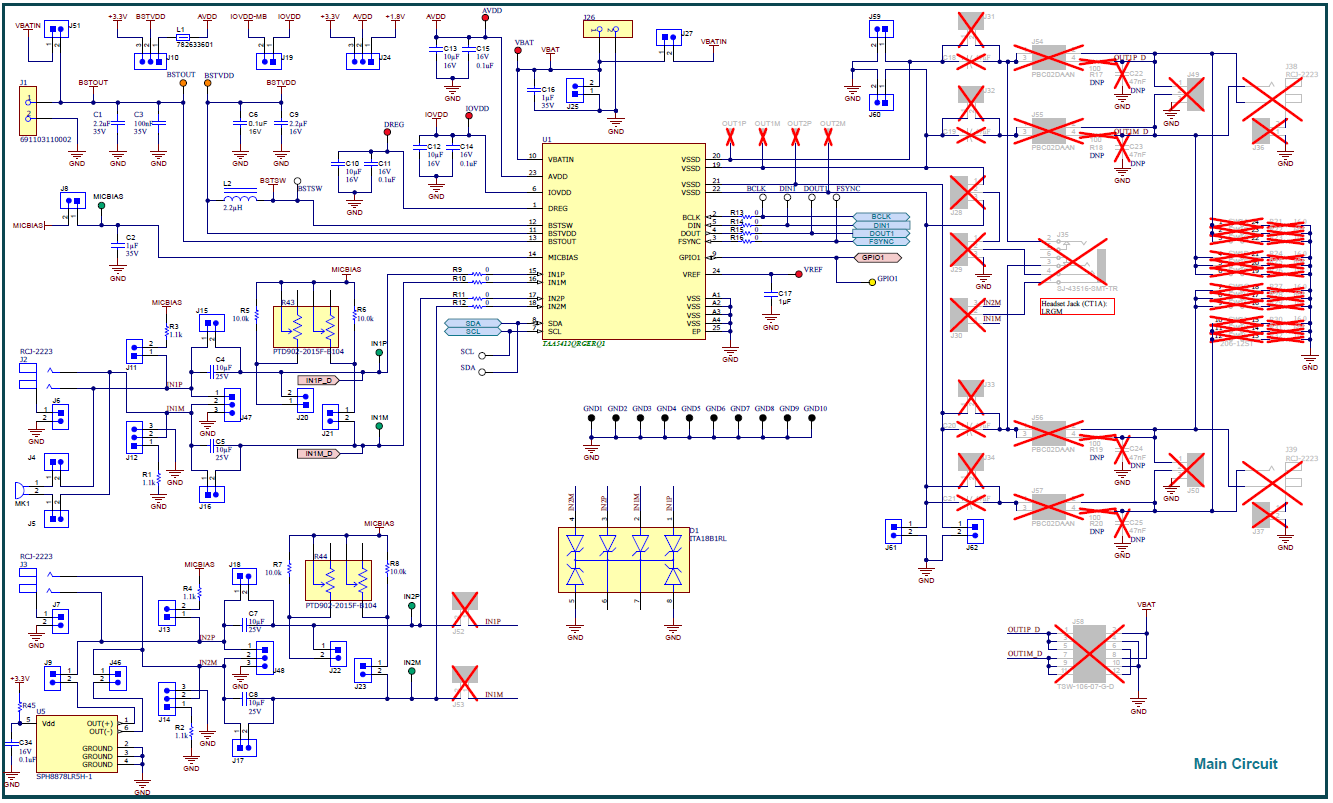Select the R44 dual potentiometer
Viewport: 1333px width, 803px height.
(338, 579)
